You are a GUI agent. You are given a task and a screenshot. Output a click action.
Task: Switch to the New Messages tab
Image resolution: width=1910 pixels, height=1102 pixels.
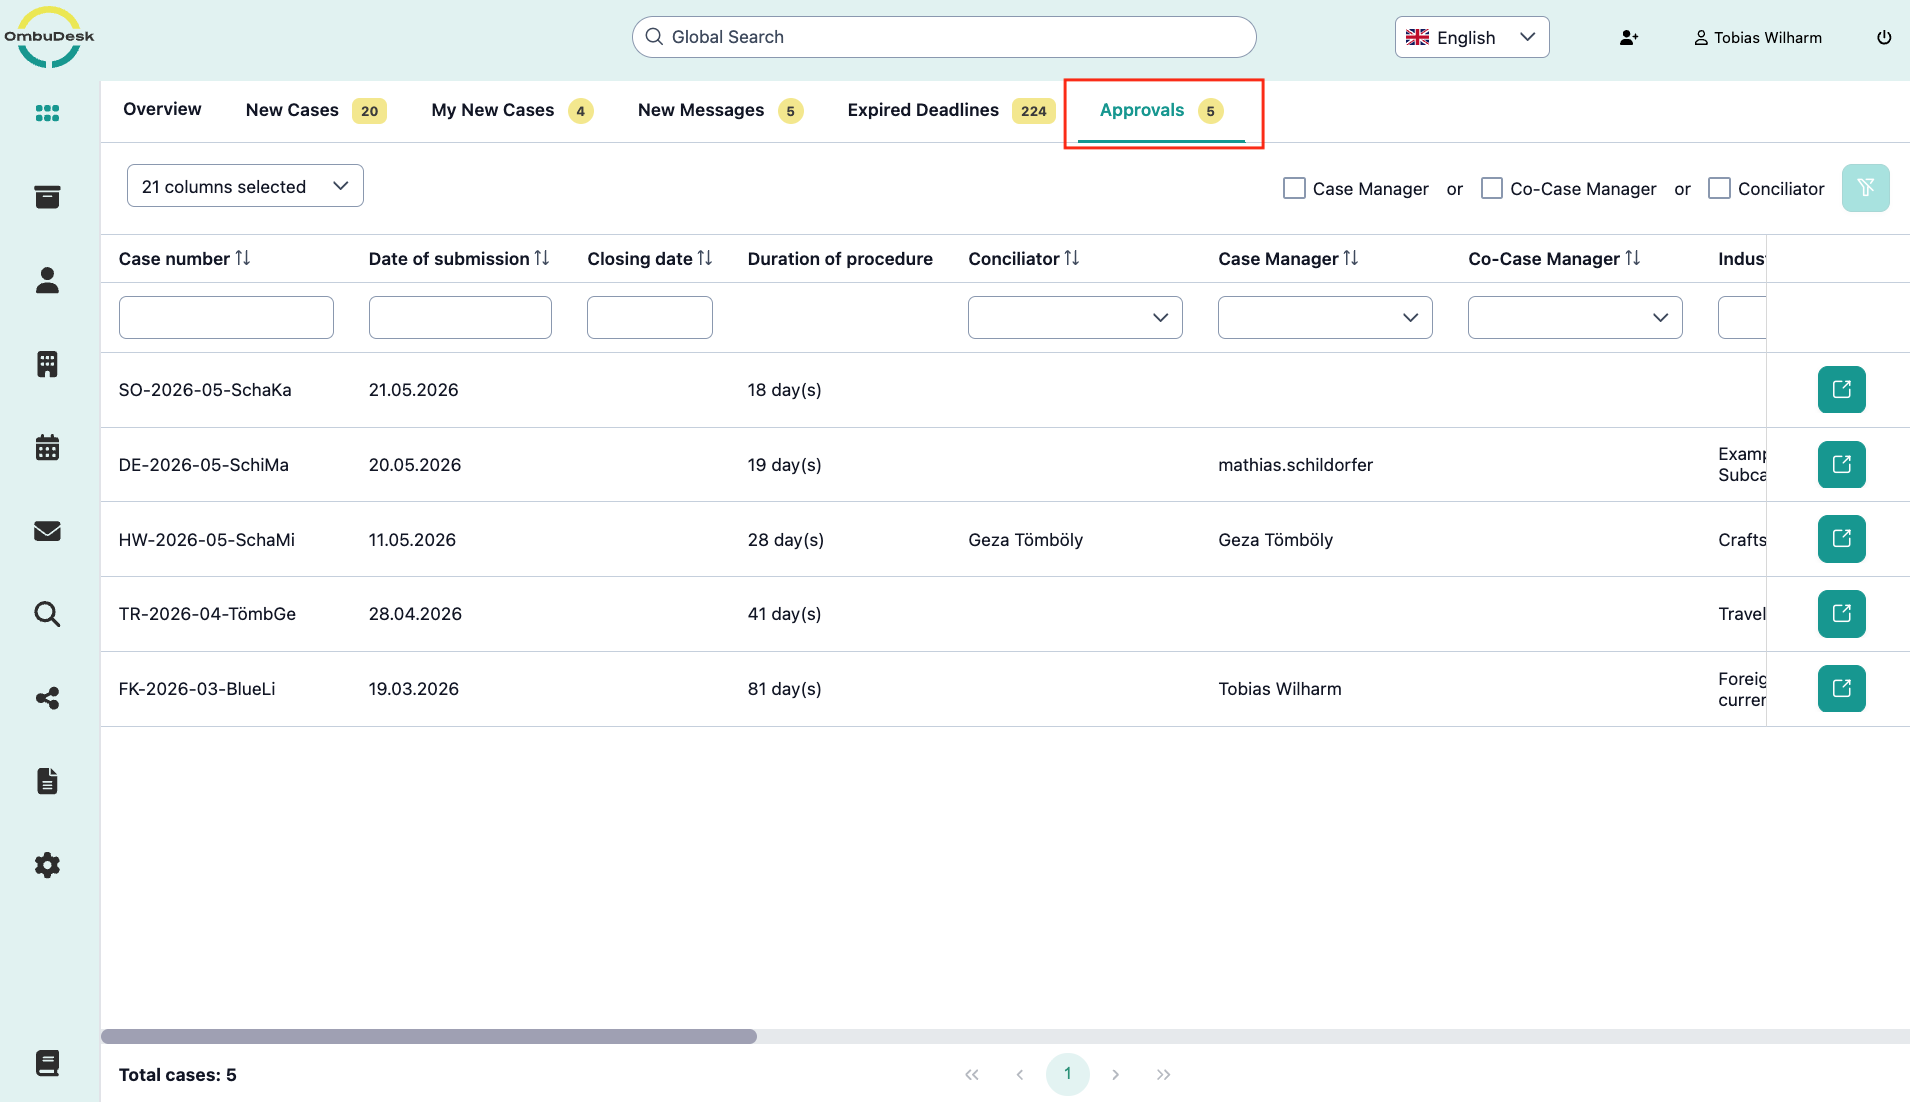point(720,110)
